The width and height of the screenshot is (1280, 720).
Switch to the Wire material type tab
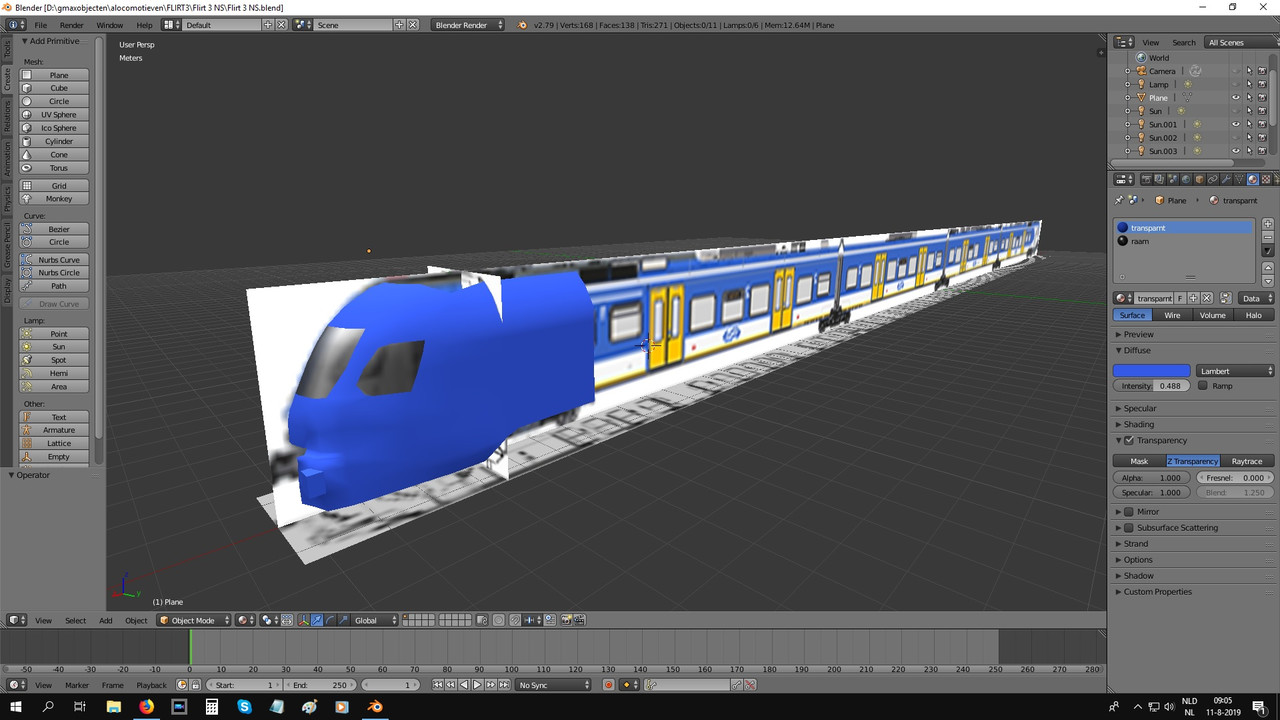pyautogui.click(x=1172, y=315)
